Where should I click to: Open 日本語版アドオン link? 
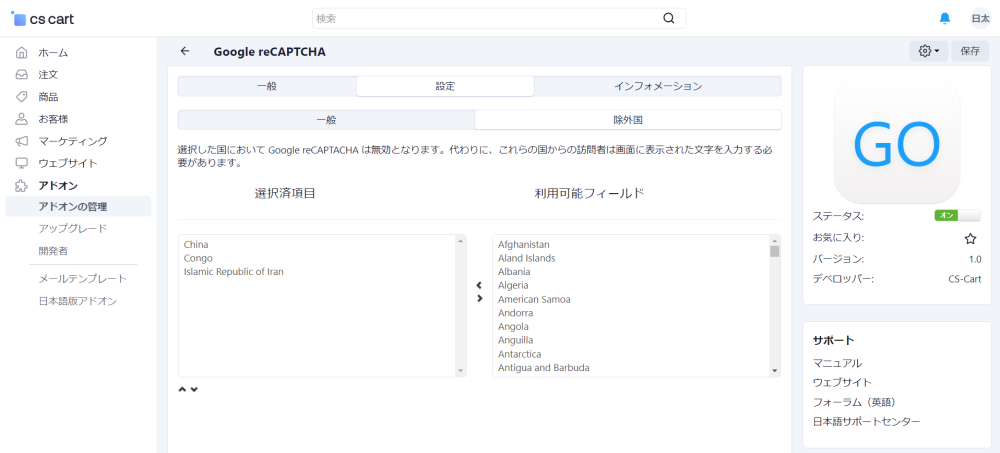tap(78, 301)
